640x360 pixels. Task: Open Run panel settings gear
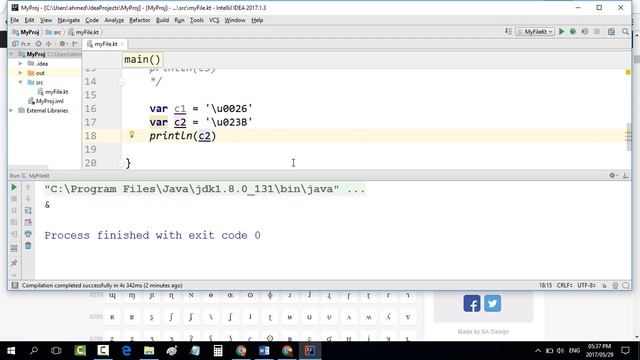(x=613, y=176)
